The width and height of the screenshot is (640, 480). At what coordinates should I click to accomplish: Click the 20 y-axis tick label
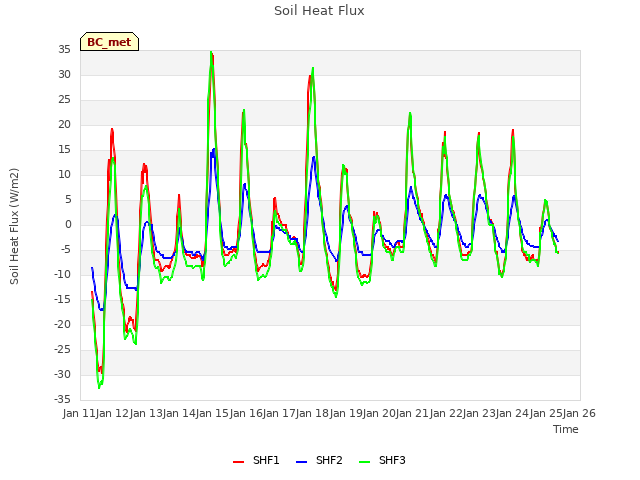coord(64,124)
